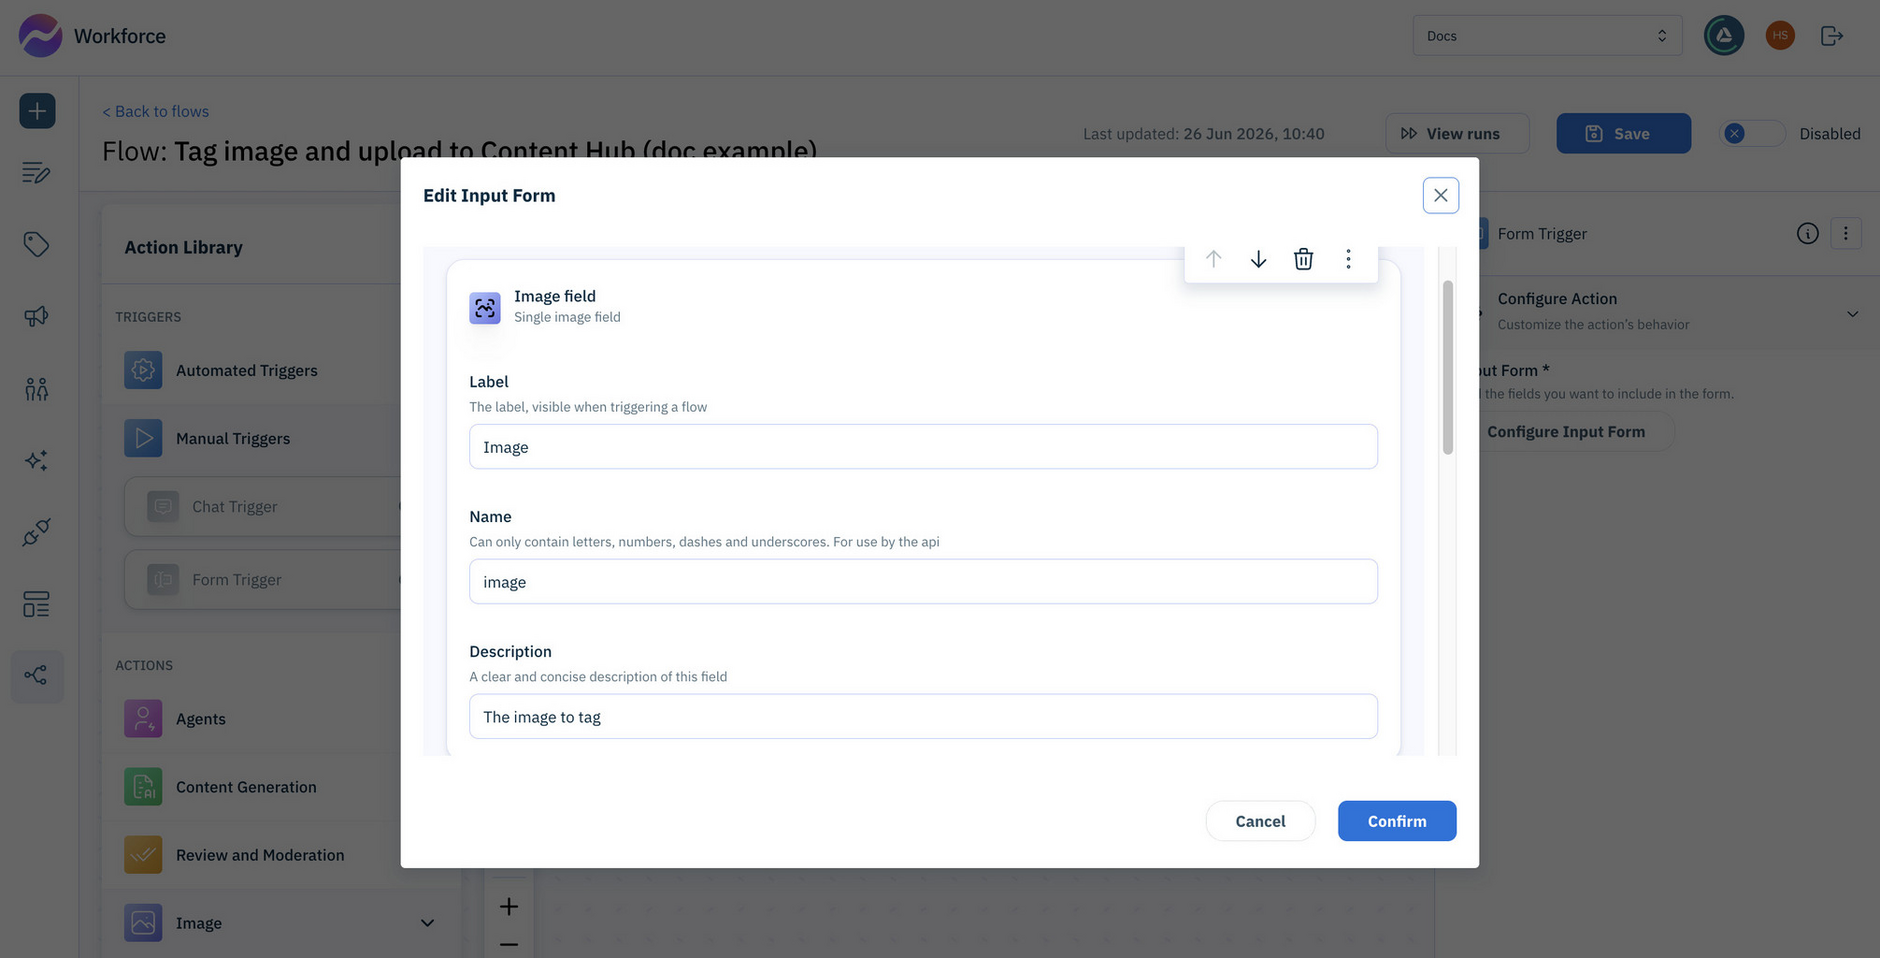
Task: Open the field's three-dot options menu
Action: tap(1348, 259)
